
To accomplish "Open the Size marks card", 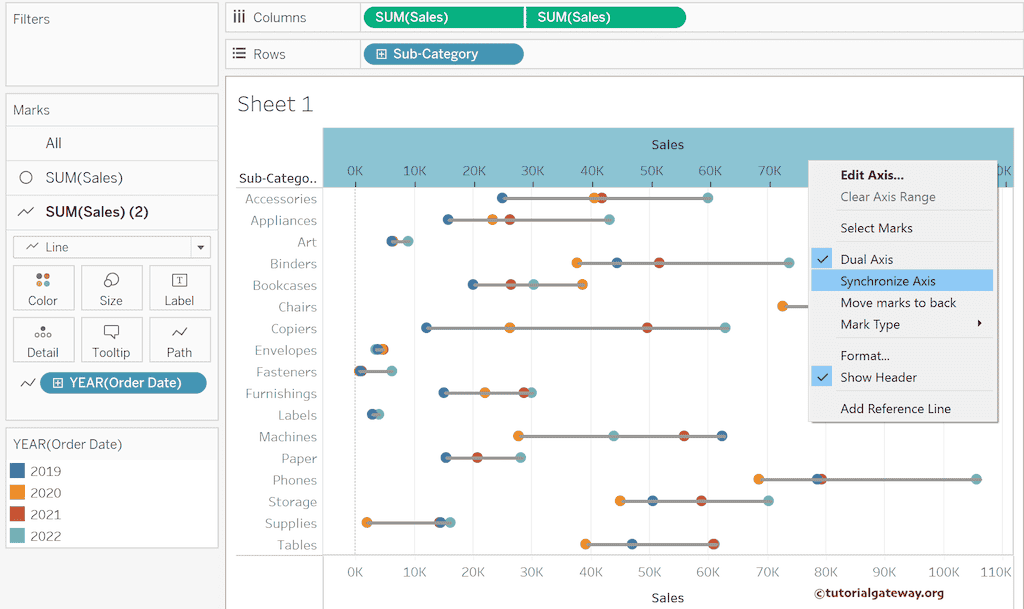I will point(111,287).
